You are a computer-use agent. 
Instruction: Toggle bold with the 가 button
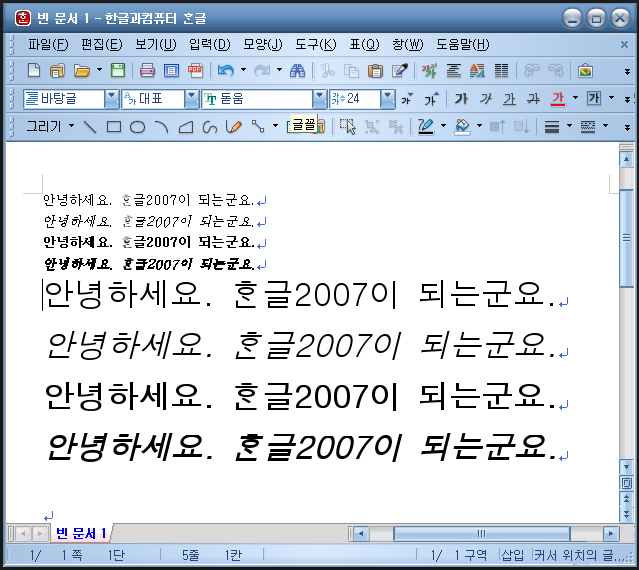[x=461, y=98]
